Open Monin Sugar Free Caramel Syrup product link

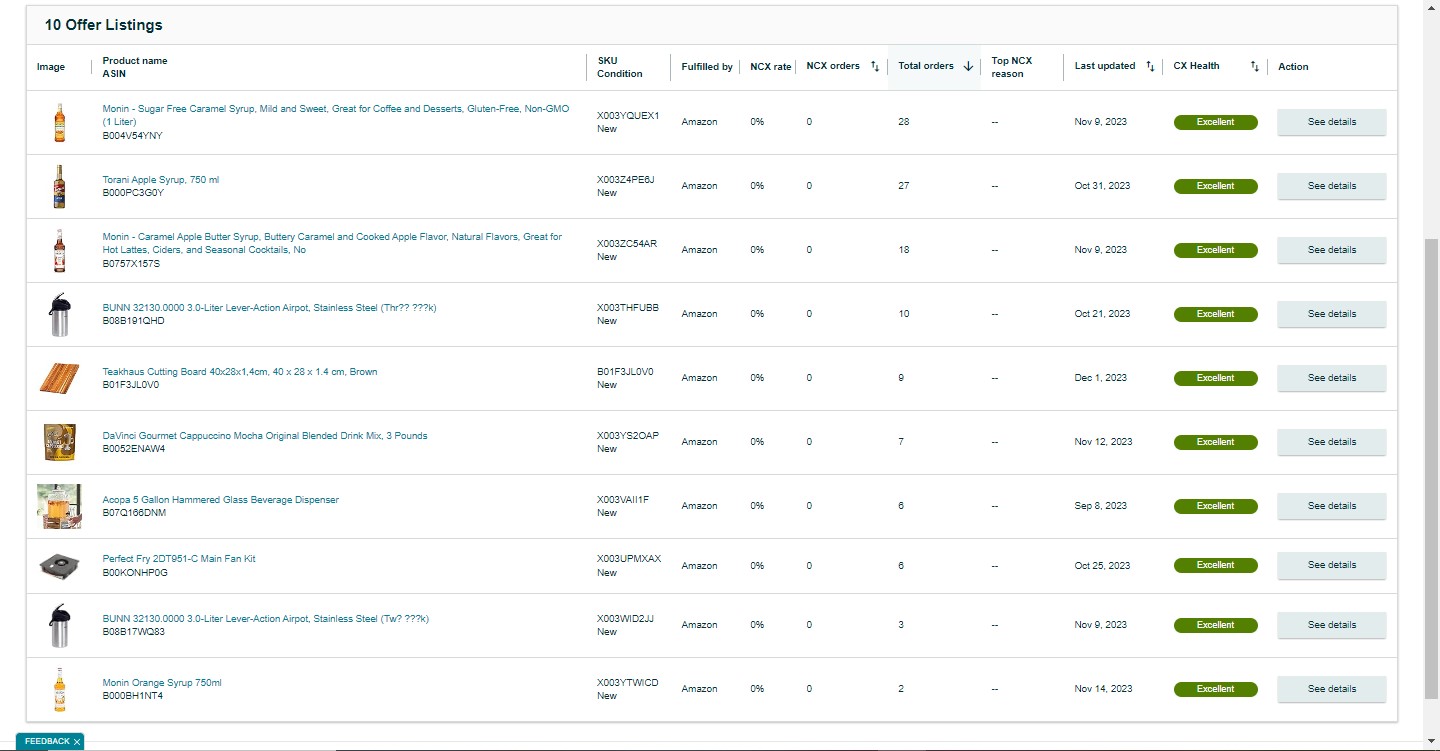(336, 115)
